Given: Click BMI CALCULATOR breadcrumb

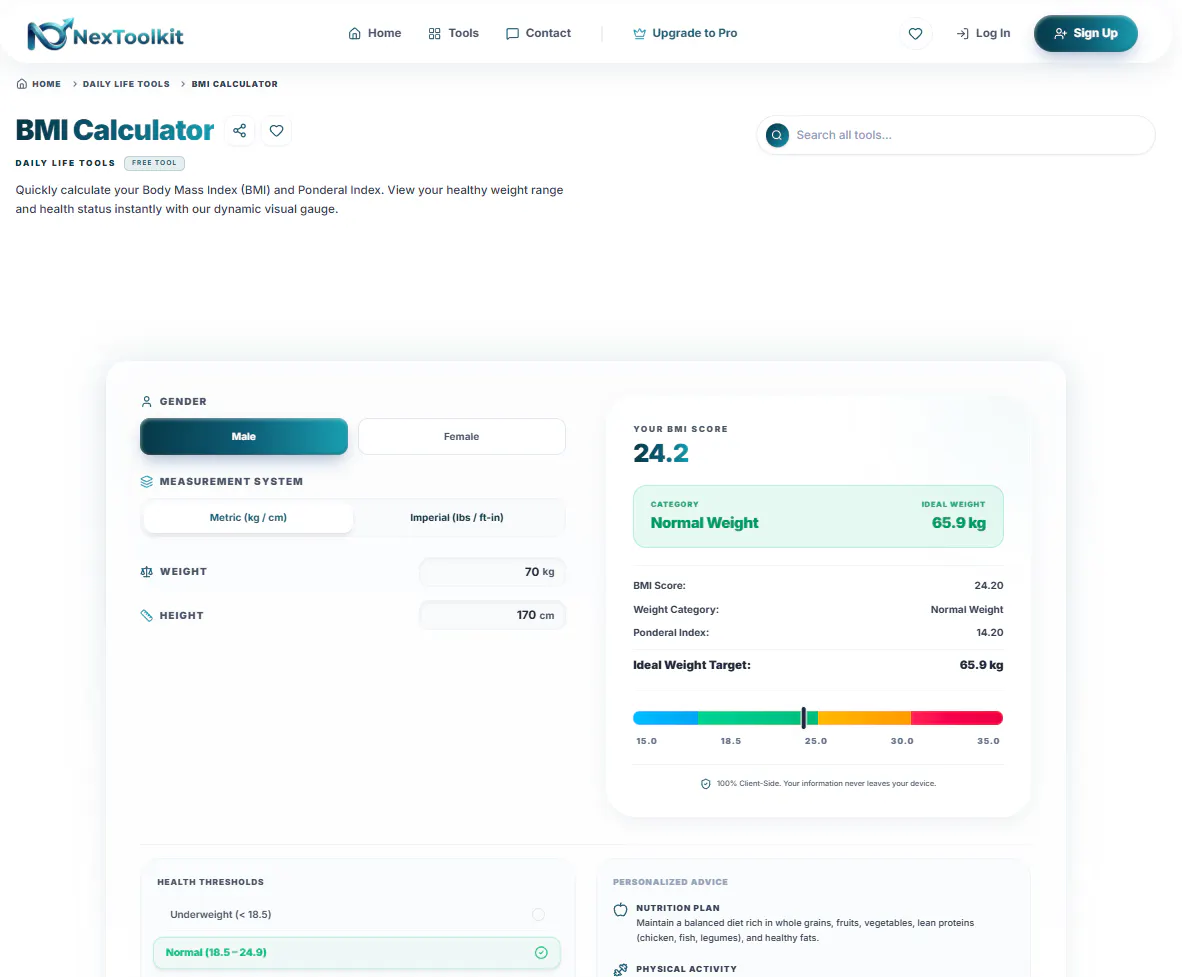Looking at the screenshot, I should pyautogui.click(x=234, y=84).
